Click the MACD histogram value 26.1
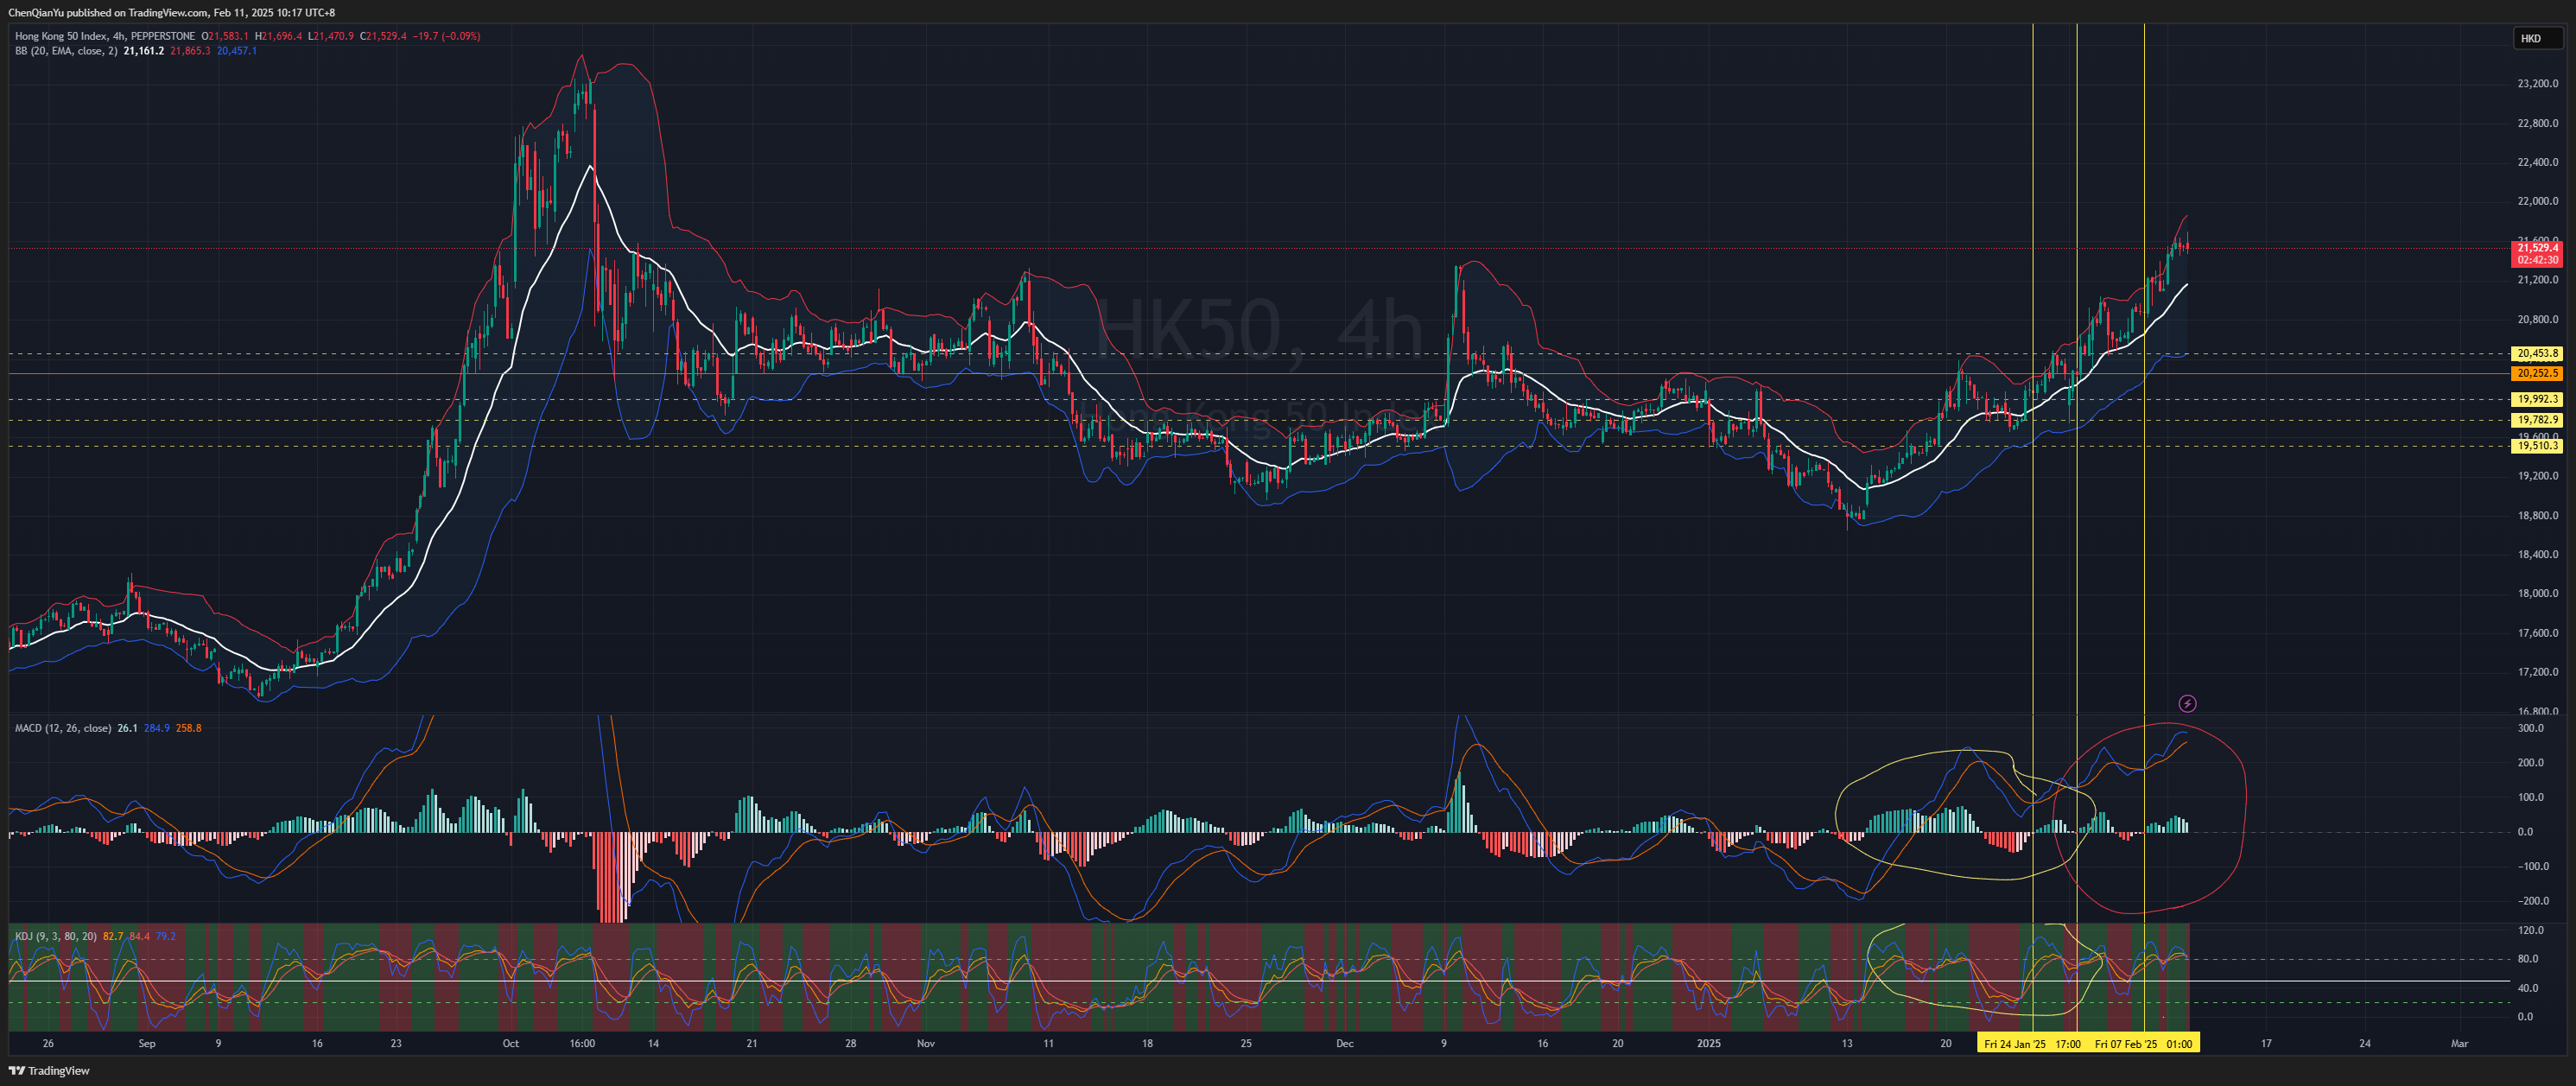 [127, 728]
